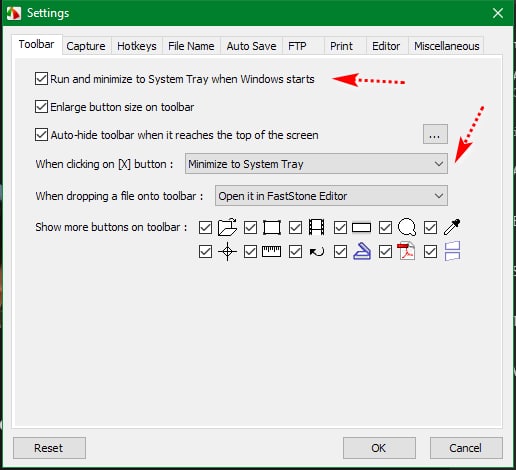This screenshot has height=470, width=516.
Task: Open the Minimize to System Tray dropdown
Action: tap(316, 164)
